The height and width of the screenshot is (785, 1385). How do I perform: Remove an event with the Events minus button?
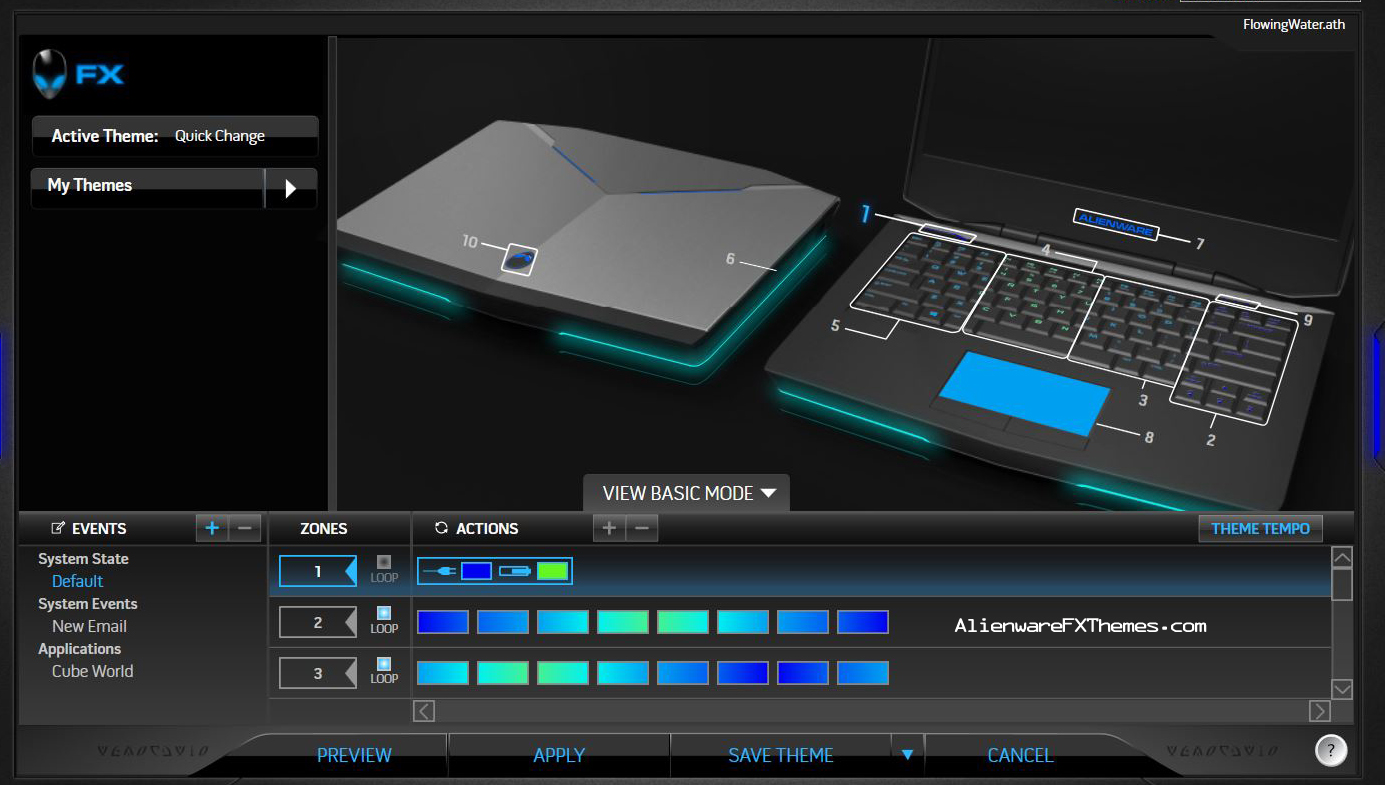(x=245, y=528)
